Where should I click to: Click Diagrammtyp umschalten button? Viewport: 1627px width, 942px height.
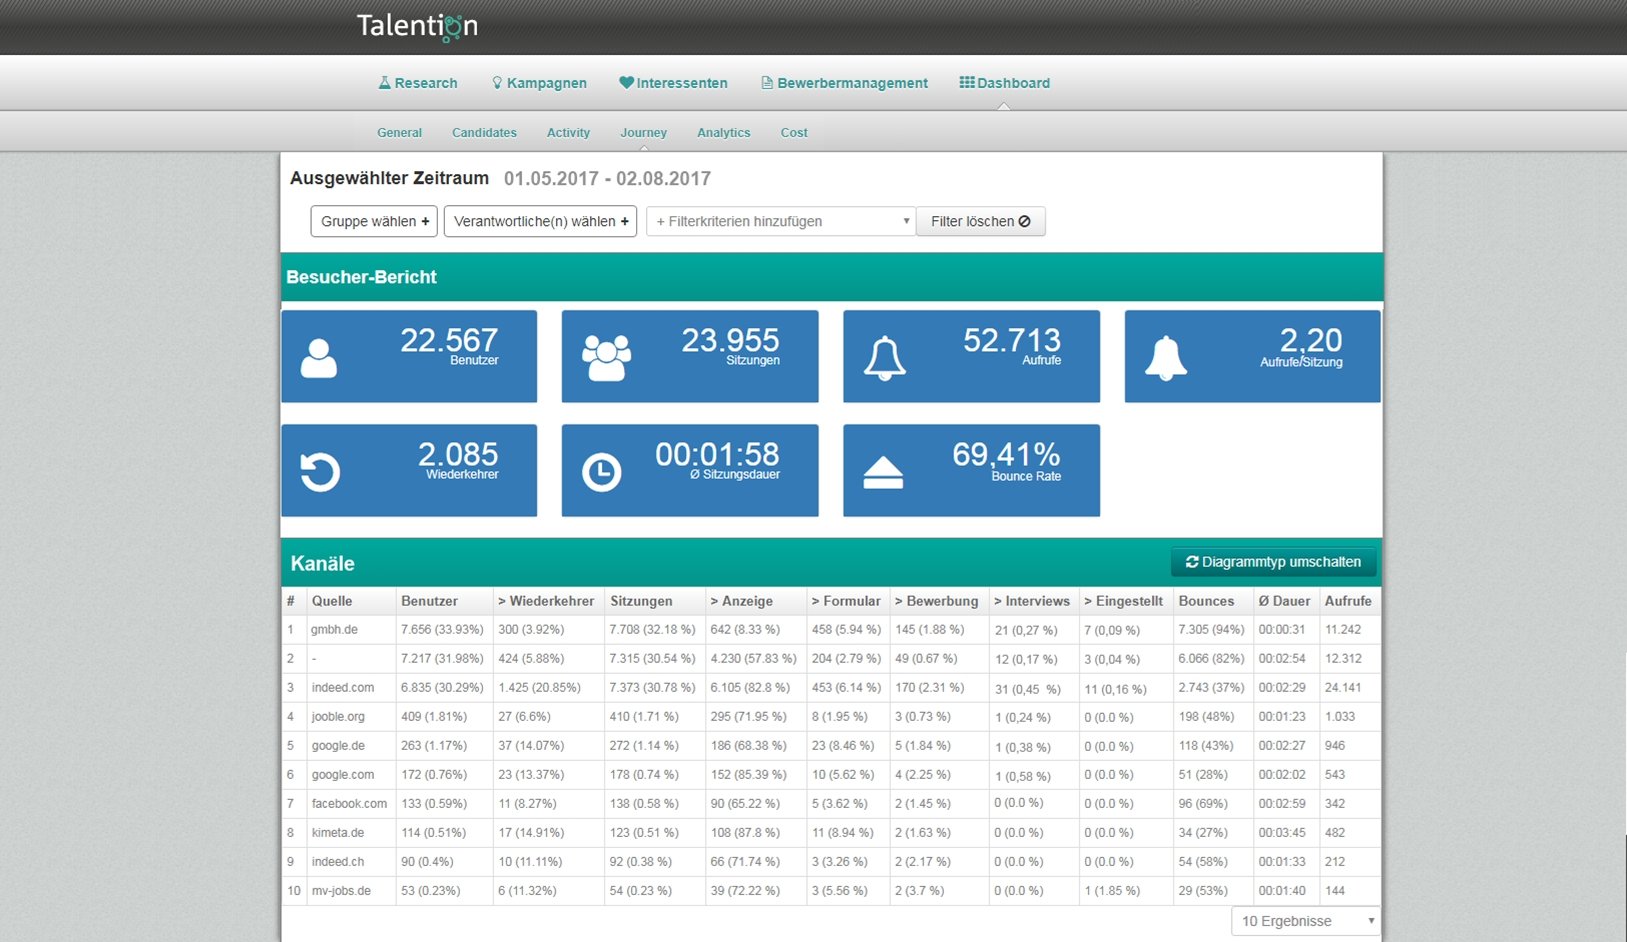tap(1273, 562)
